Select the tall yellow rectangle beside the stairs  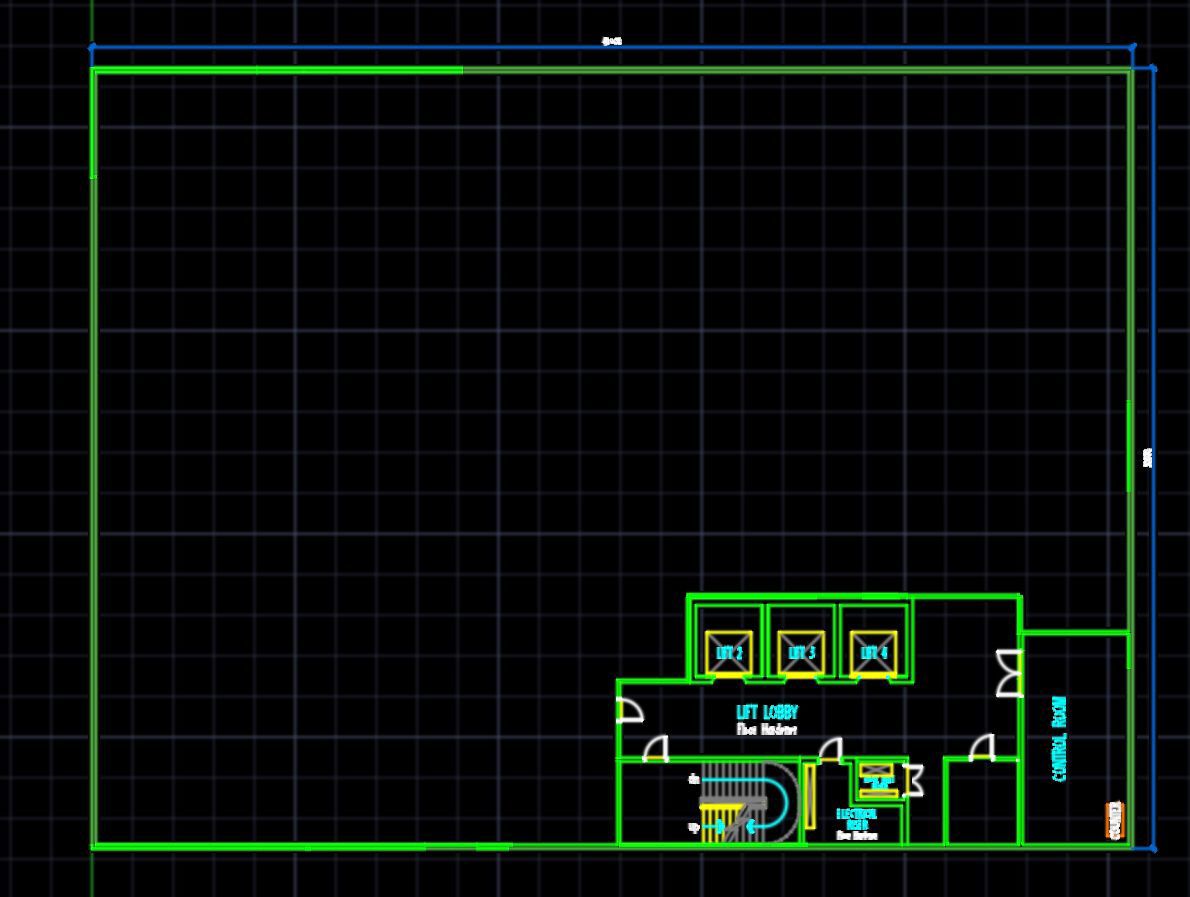(x=809, y=796)
